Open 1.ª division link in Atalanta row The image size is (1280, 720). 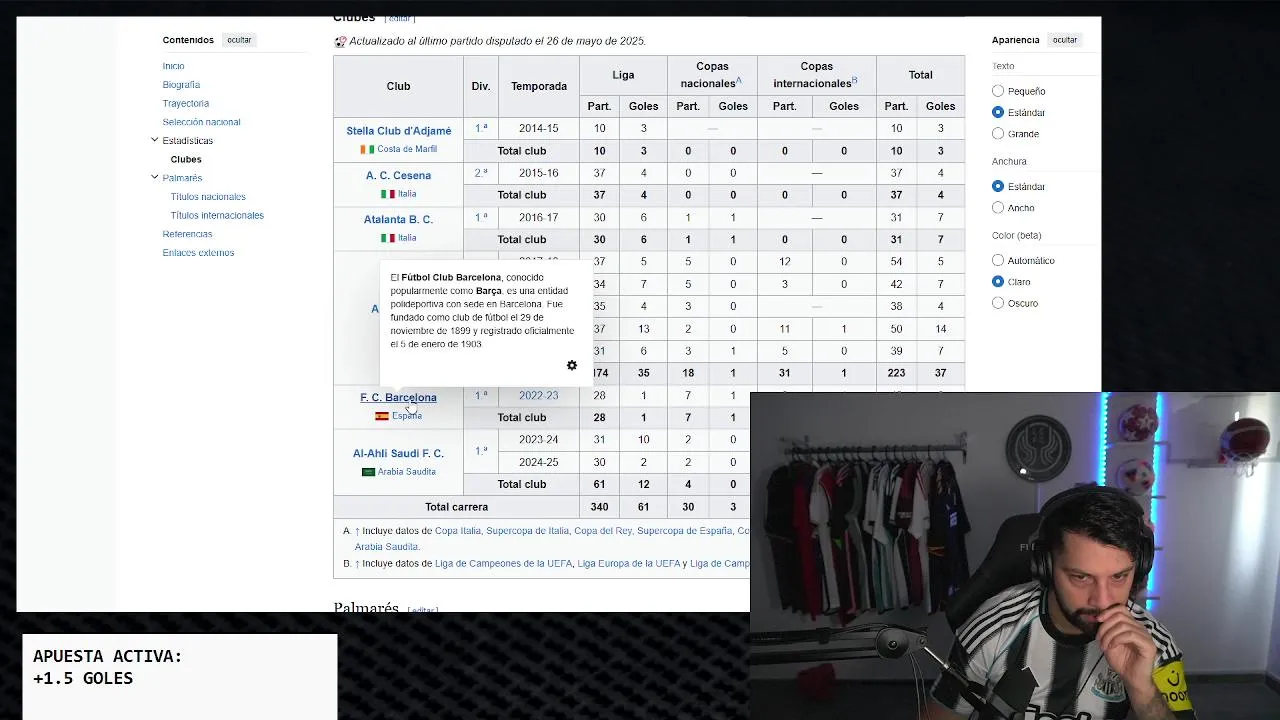[x=481, y=217]
